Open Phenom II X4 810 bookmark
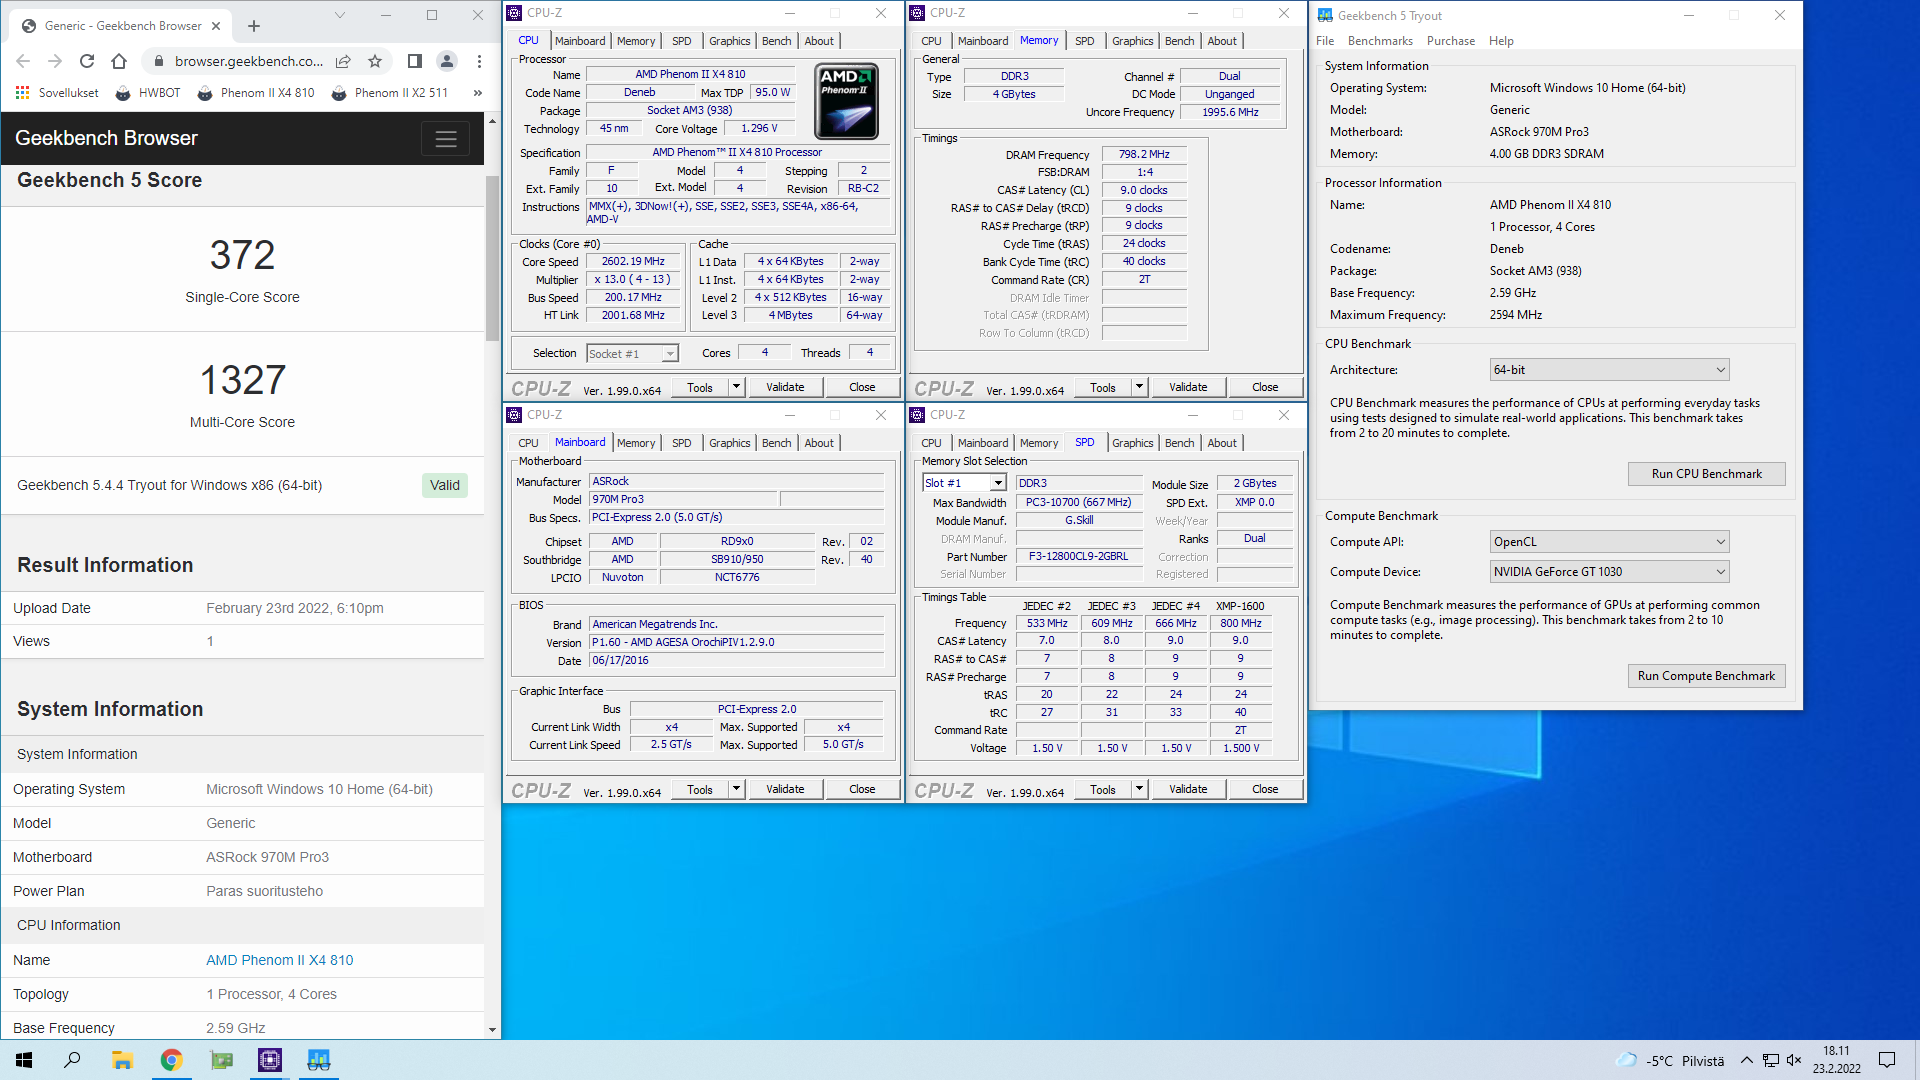 pos(256,93)
